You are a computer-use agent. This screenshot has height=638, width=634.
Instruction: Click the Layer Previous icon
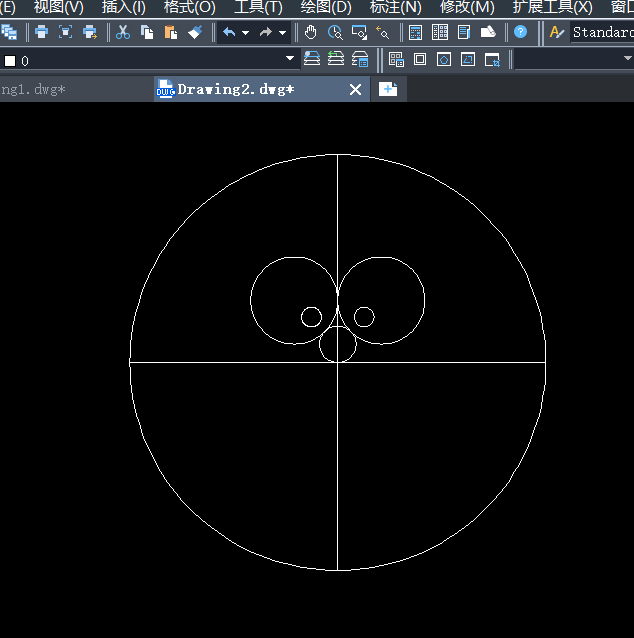[336, 59]
